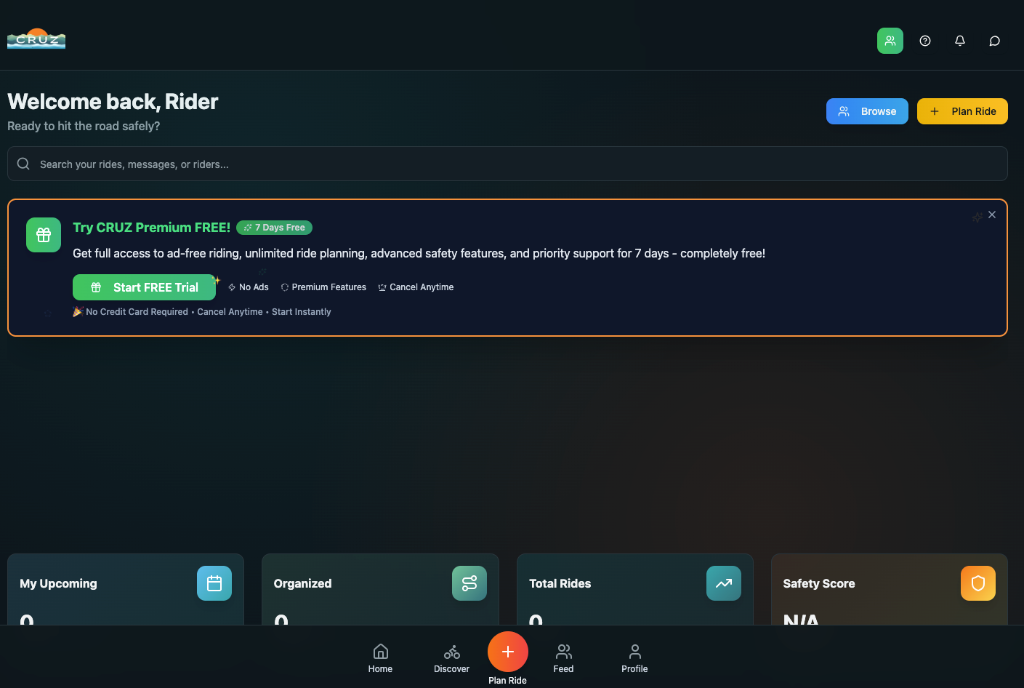
Task: Click the route icon on Organized card
Action: (x=469, y=584)
